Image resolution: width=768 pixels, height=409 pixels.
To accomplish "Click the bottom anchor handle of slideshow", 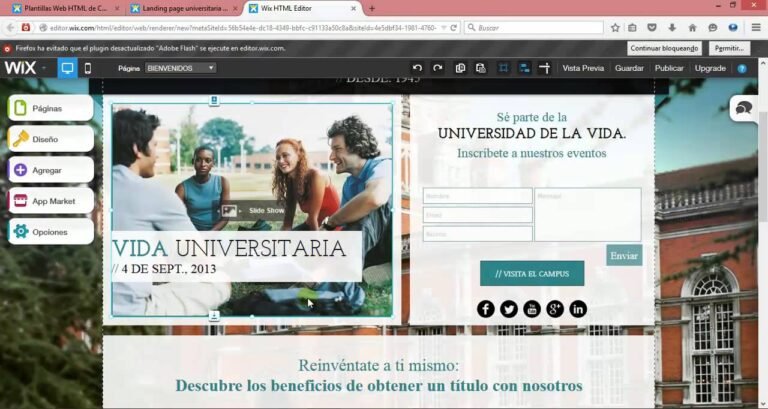I will coord(214,315).
